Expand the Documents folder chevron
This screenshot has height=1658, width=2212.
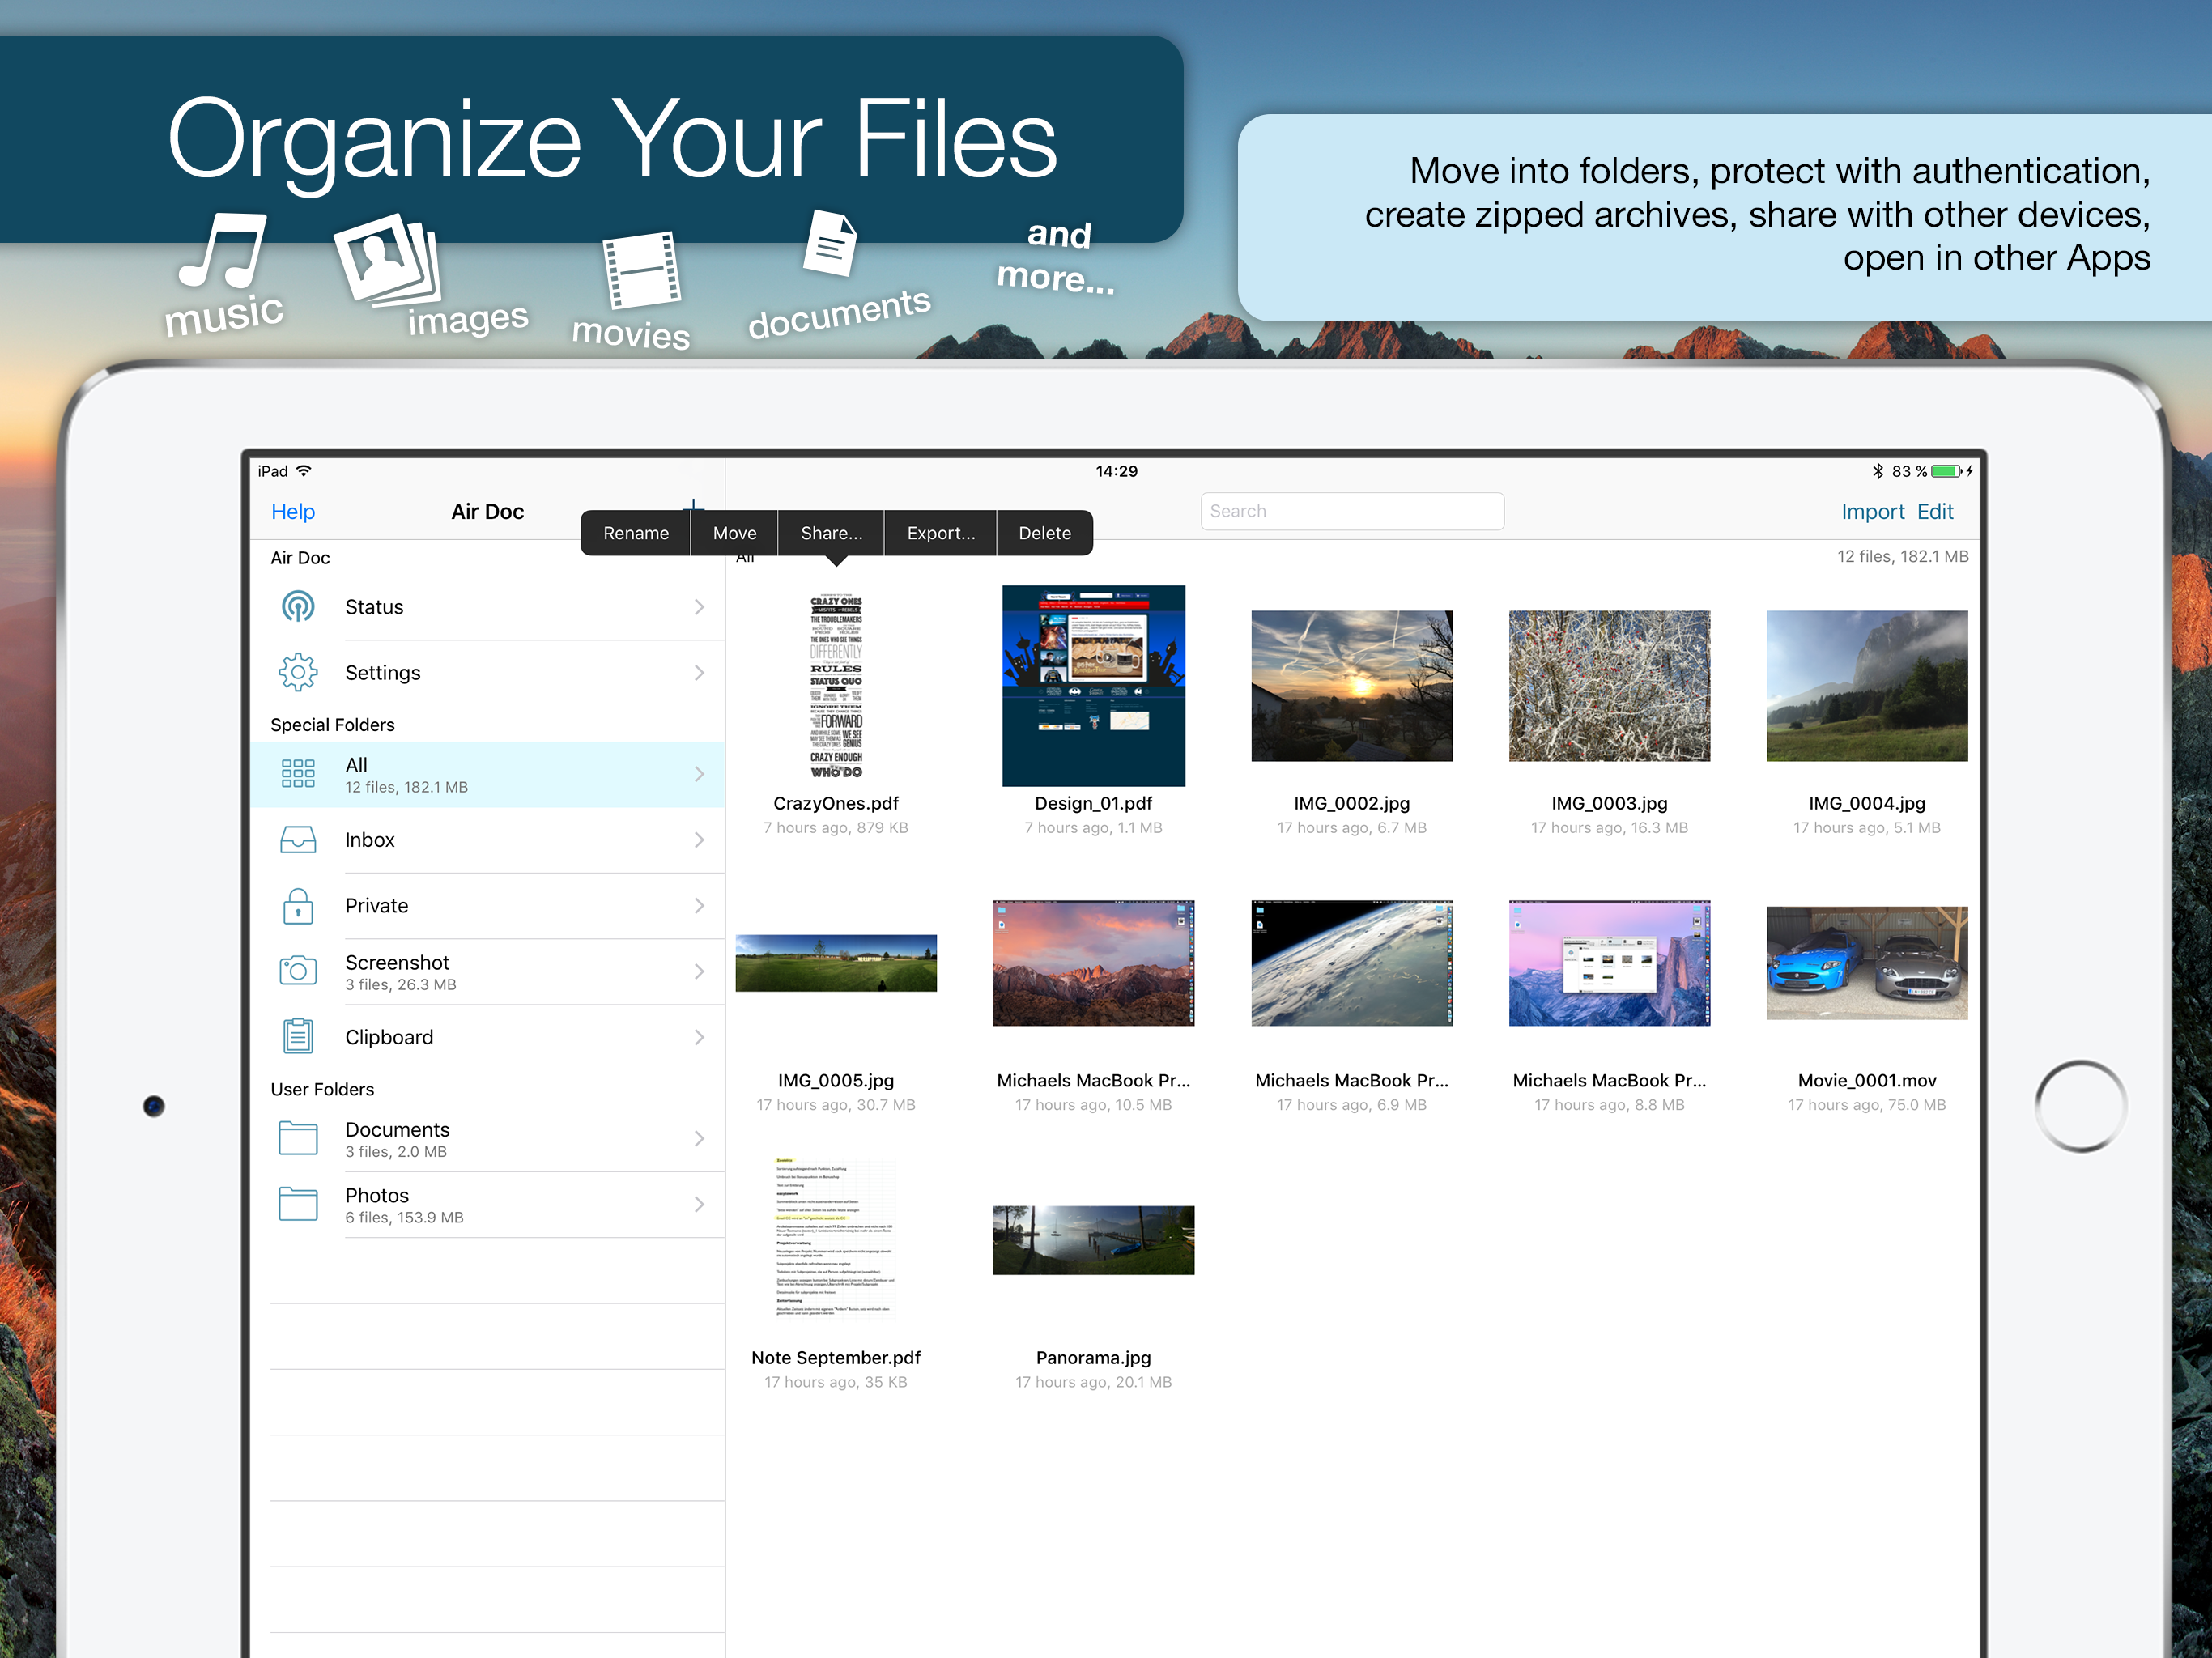click(x=699, y=1138)
